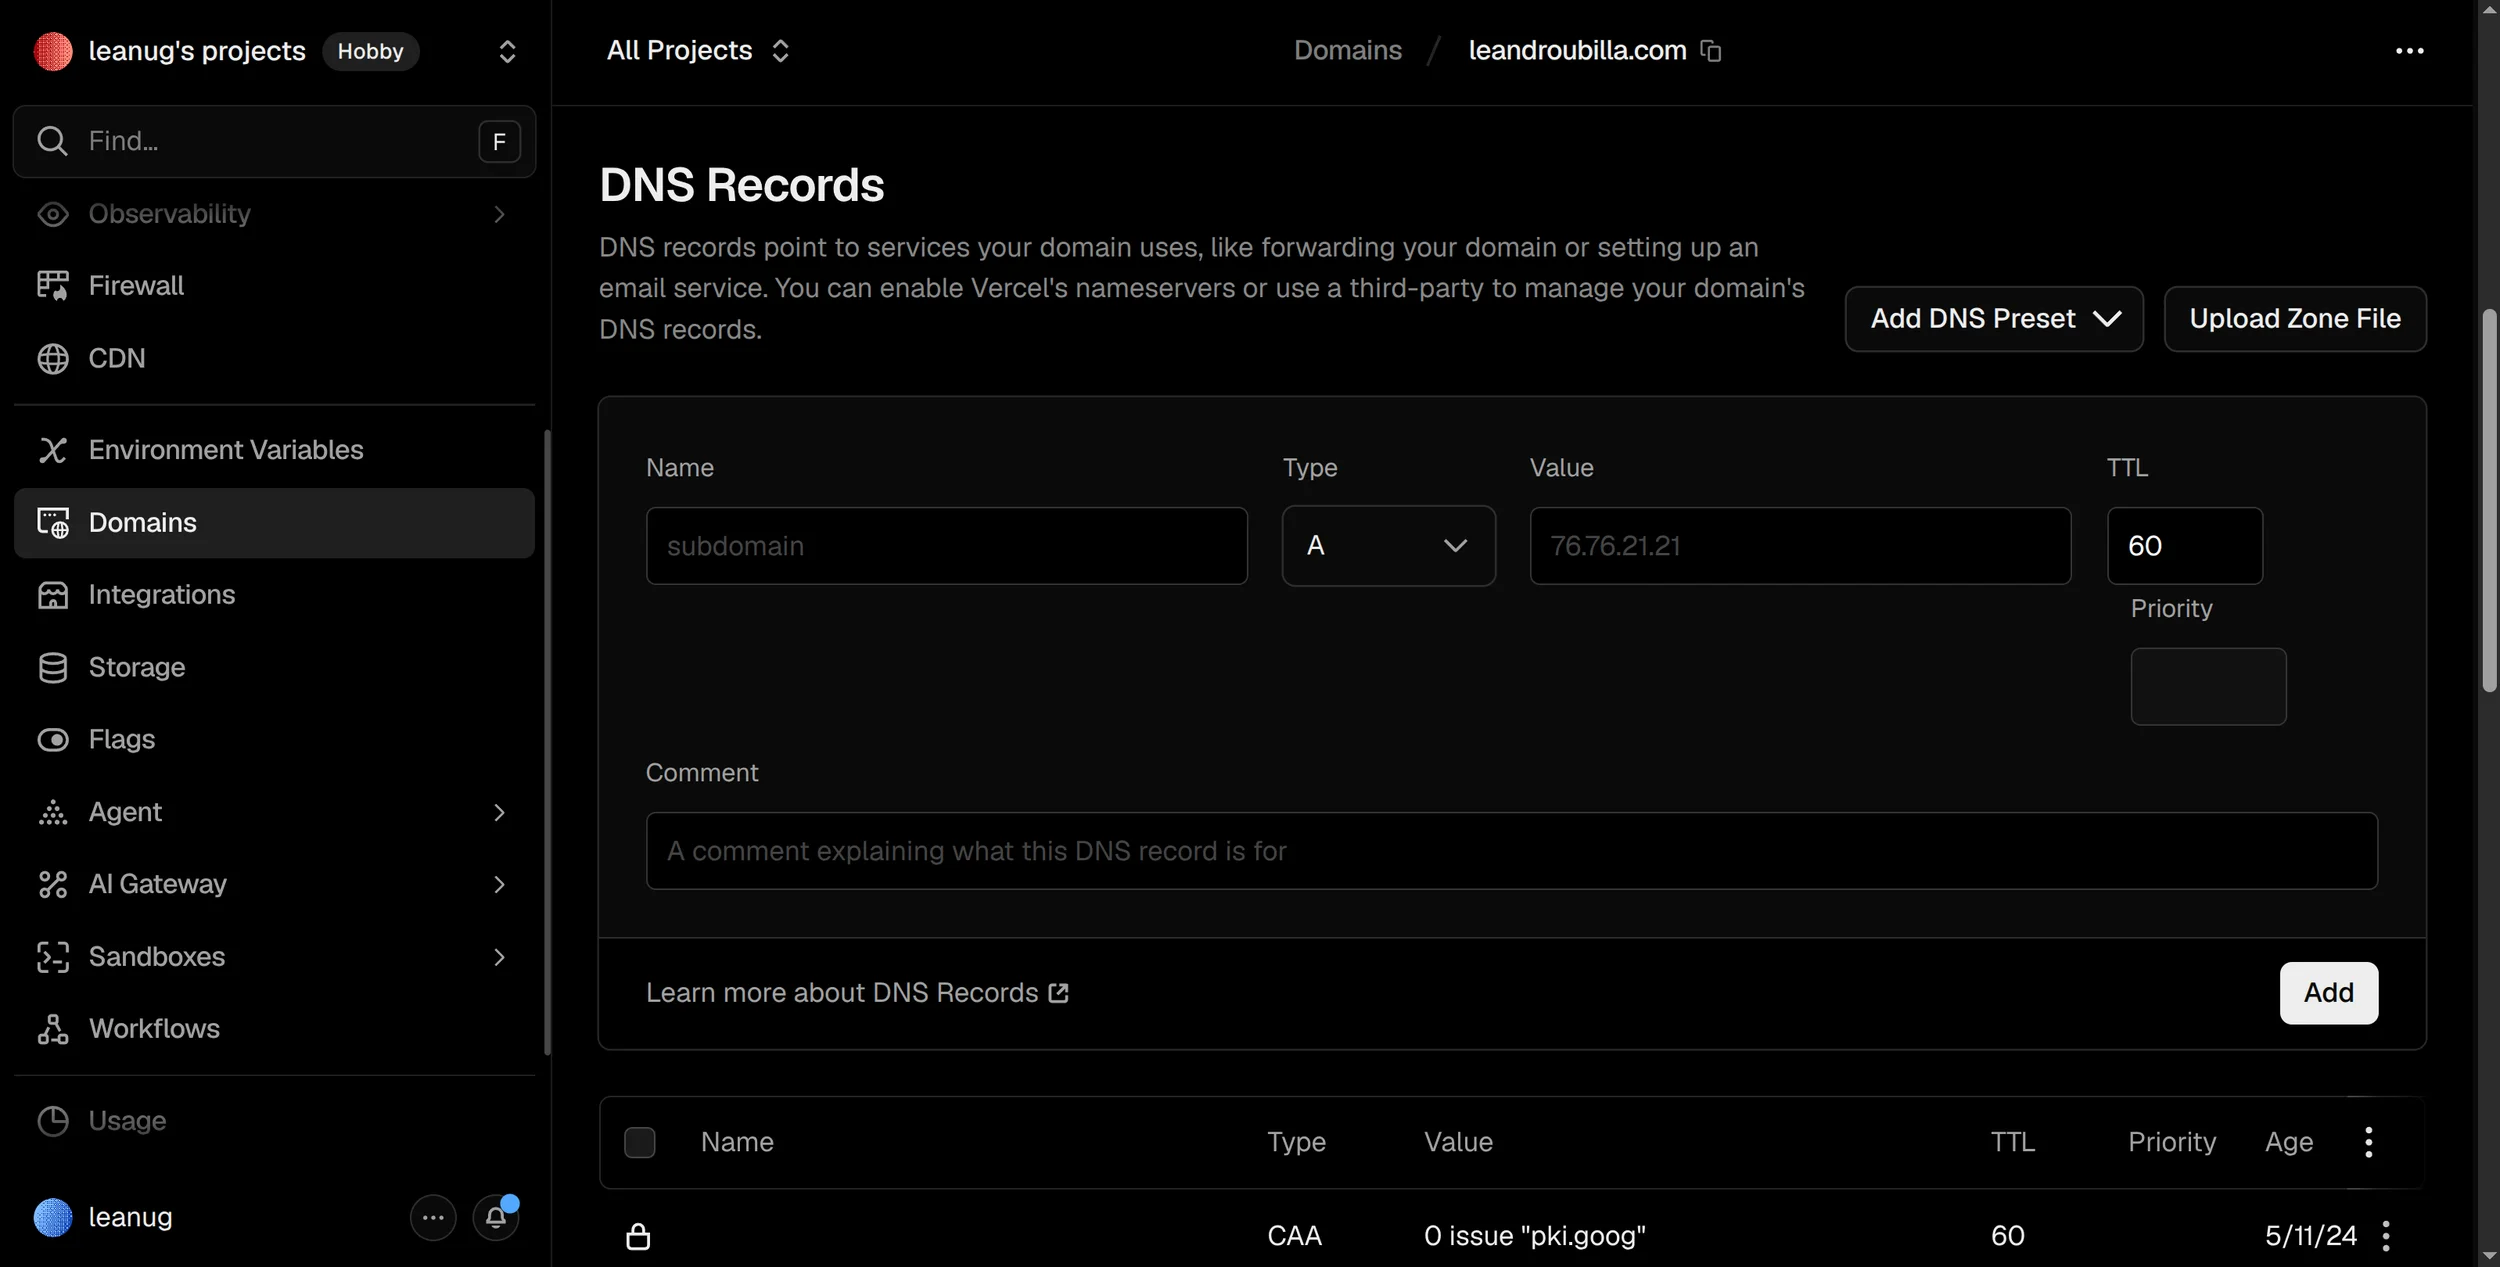Click the CDN globe icon
2500x1267 pixels.
pyautogui.click(x=53, y=358)
